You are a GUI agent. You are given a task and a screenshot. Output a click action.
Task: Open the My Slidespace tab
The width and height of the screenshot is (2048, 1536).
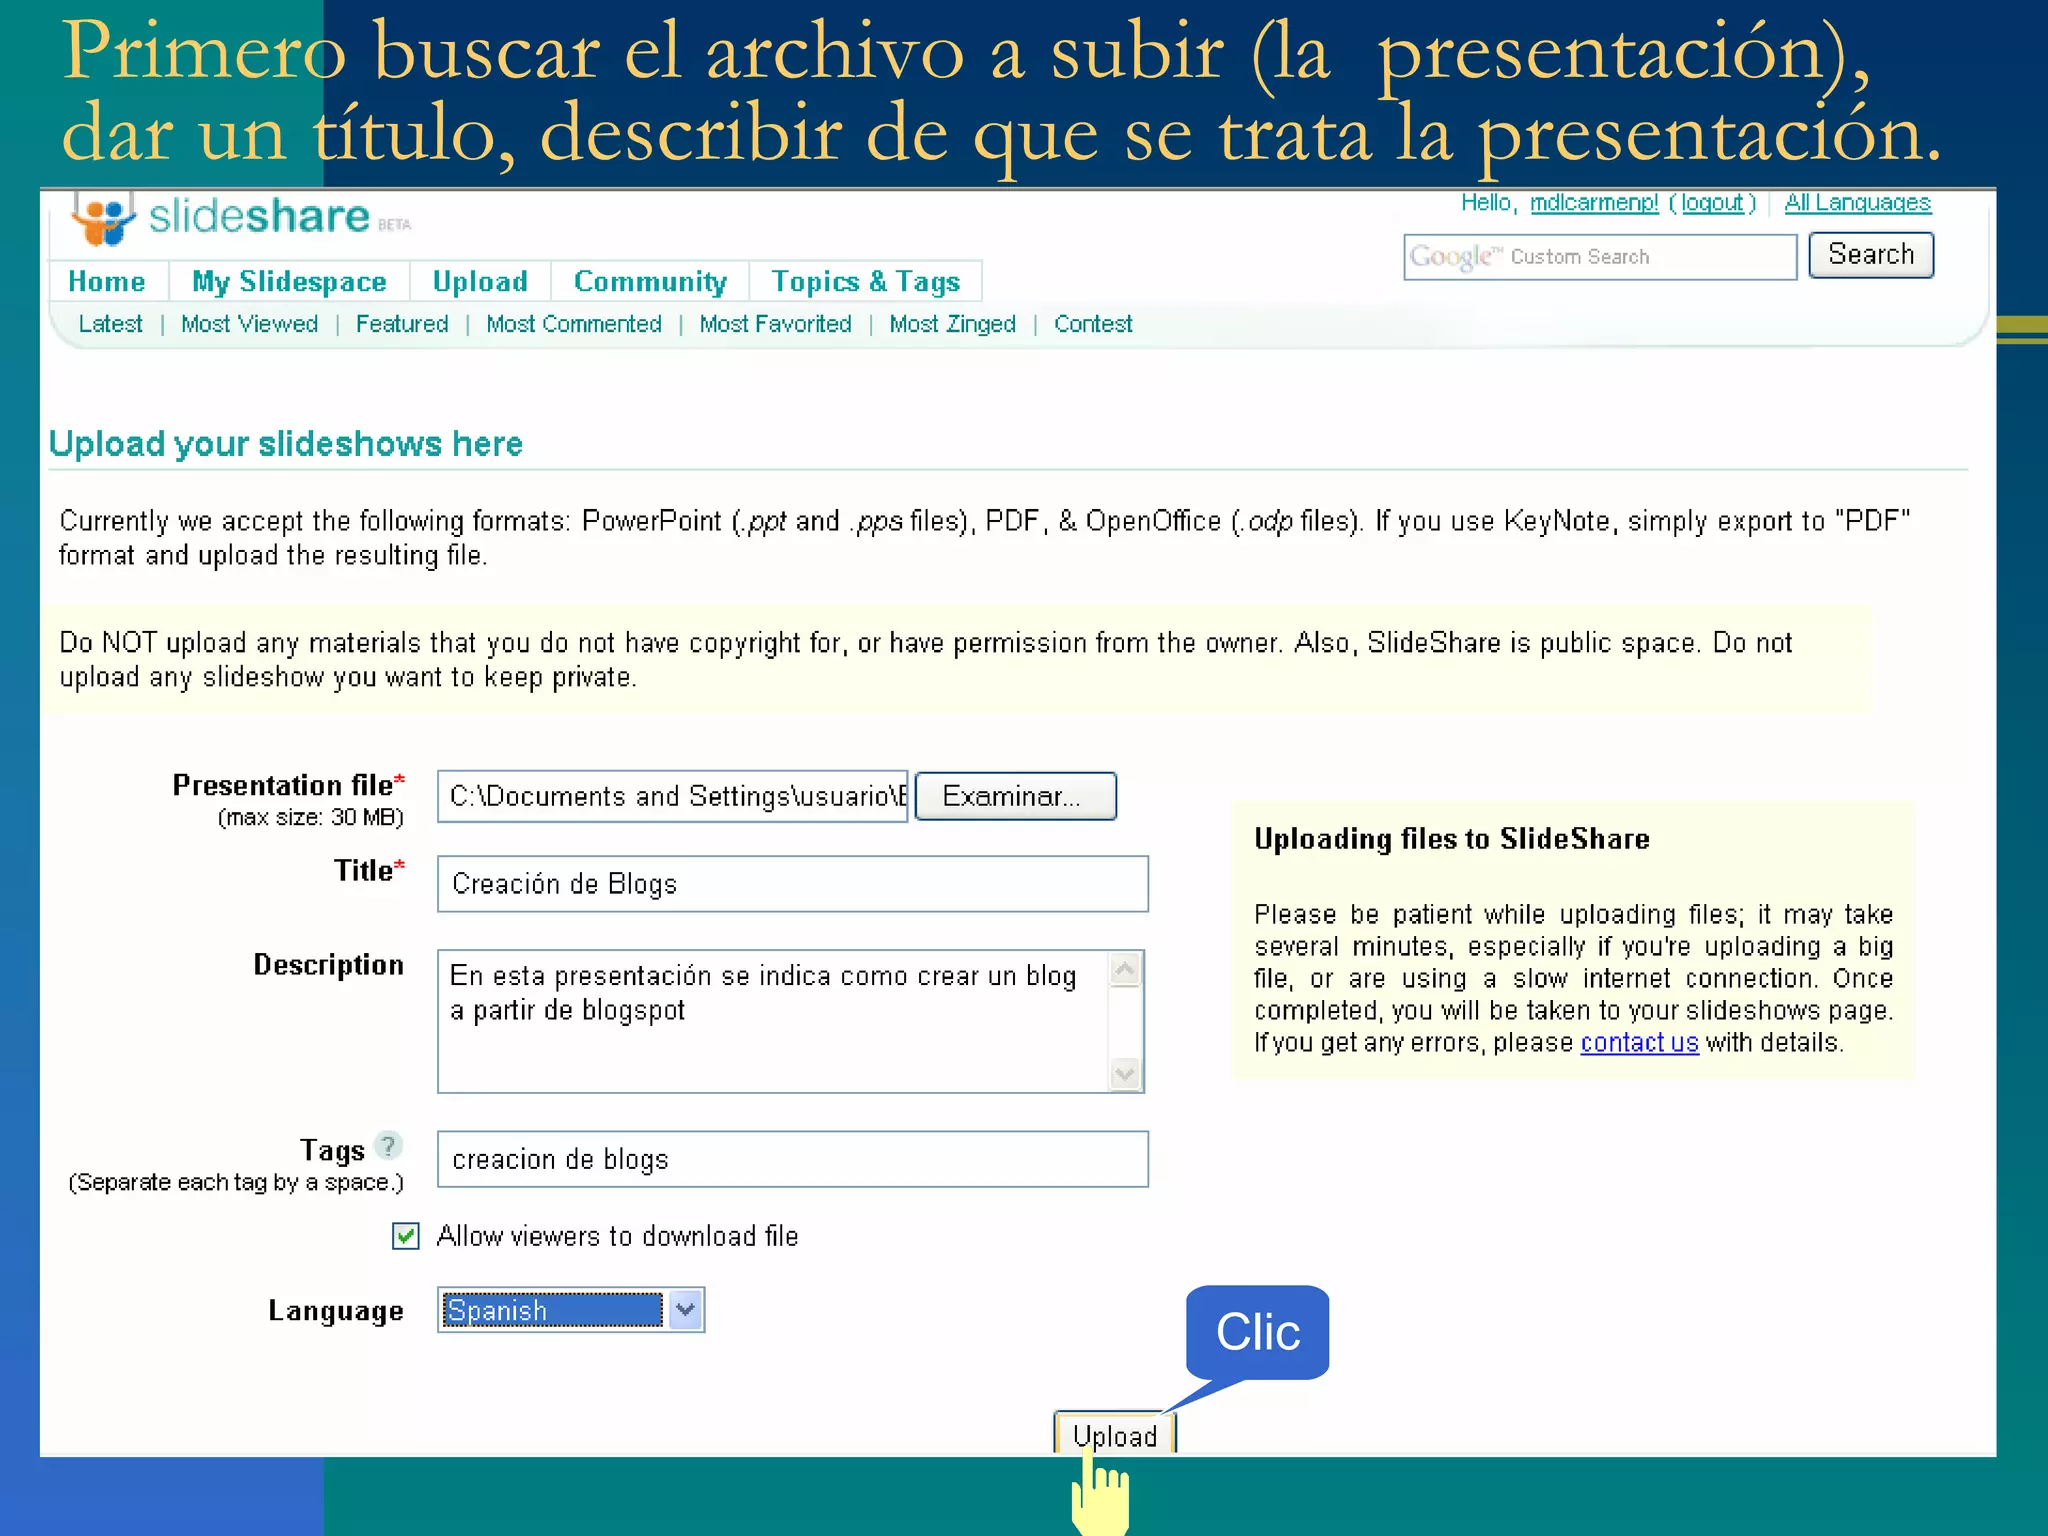[289, 282]
